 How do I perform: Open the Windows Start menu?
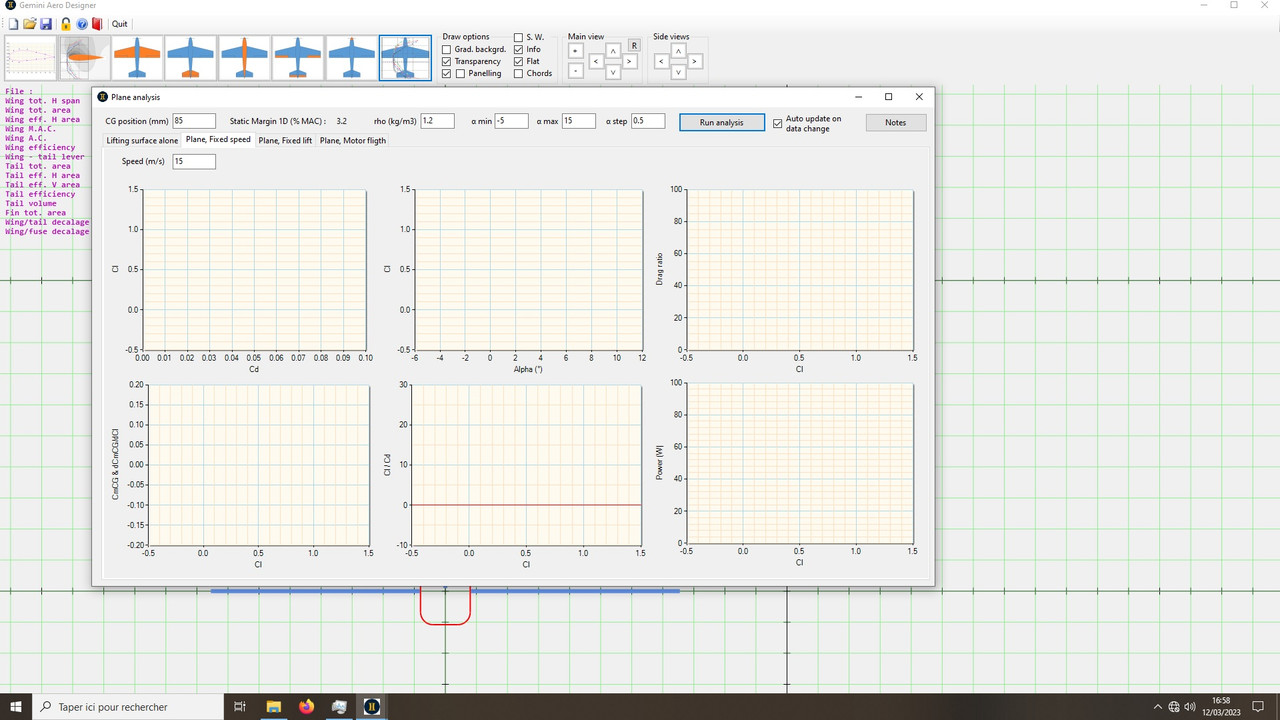[16, 706]
